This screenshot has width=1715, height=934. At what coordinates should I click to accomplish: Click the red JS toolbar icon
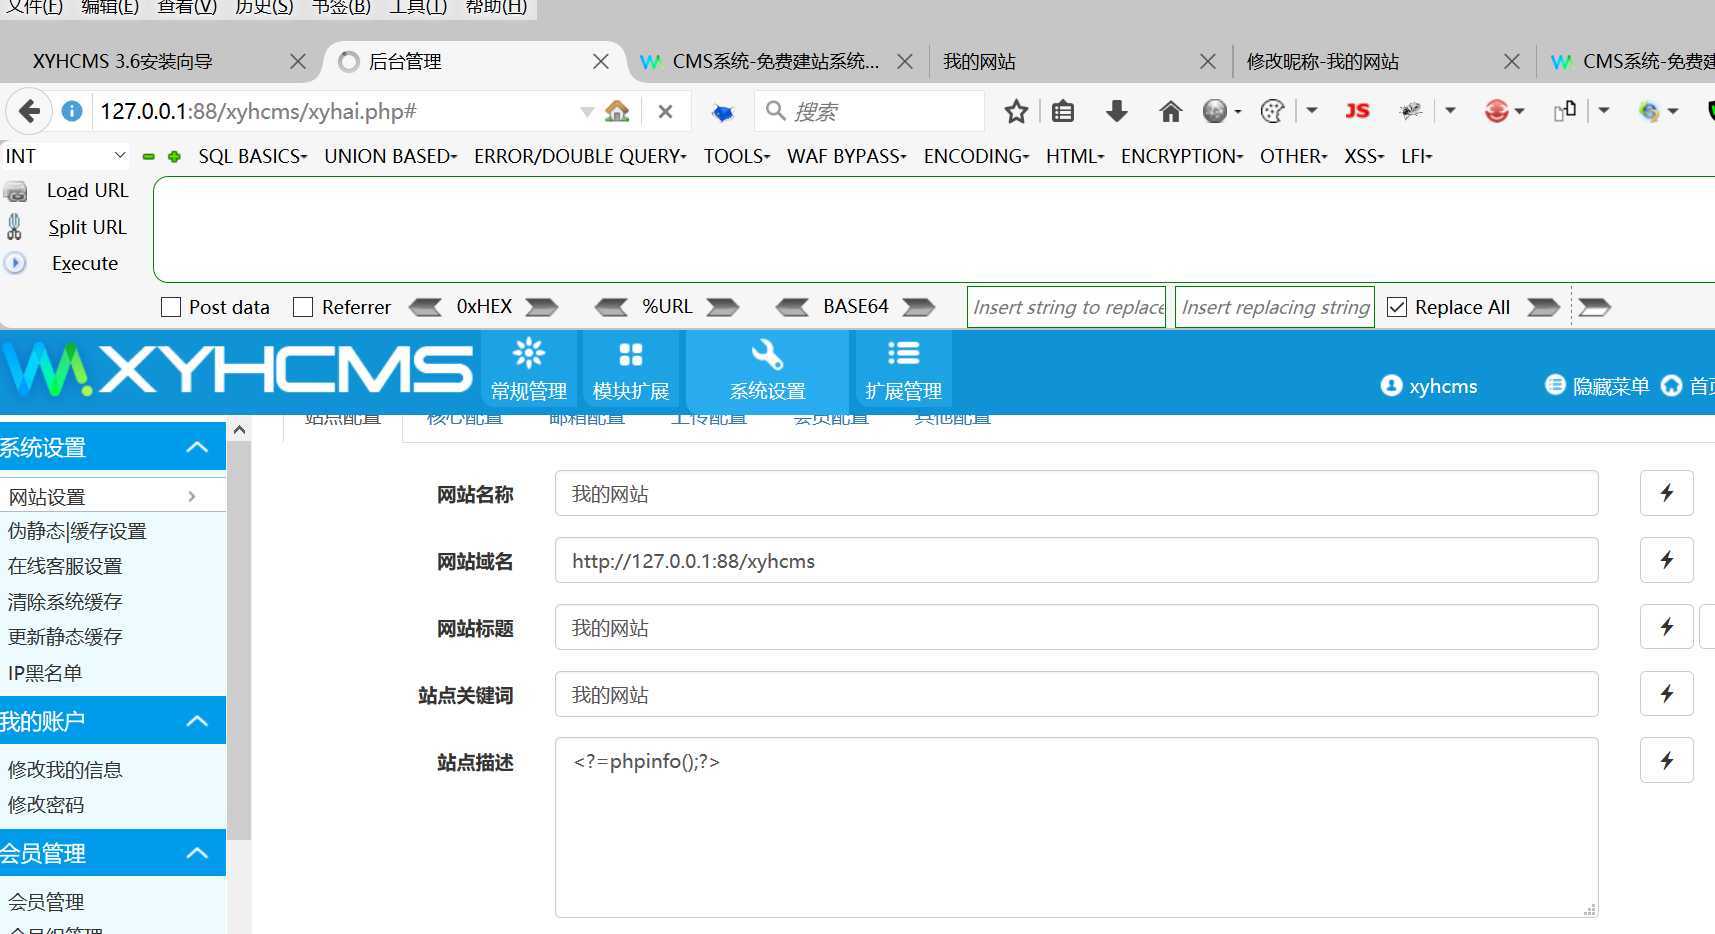(1357, 111)
